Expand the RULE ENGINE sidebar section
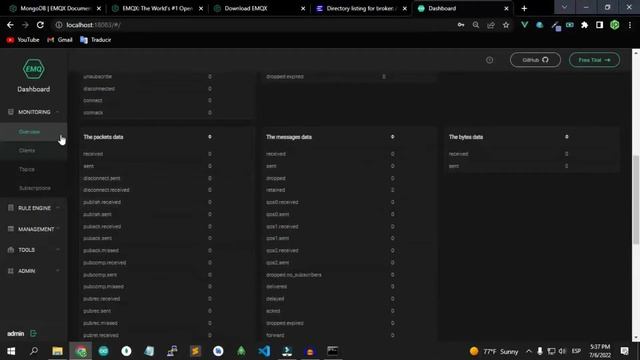The image size is (640, 360). coord(34,208)
